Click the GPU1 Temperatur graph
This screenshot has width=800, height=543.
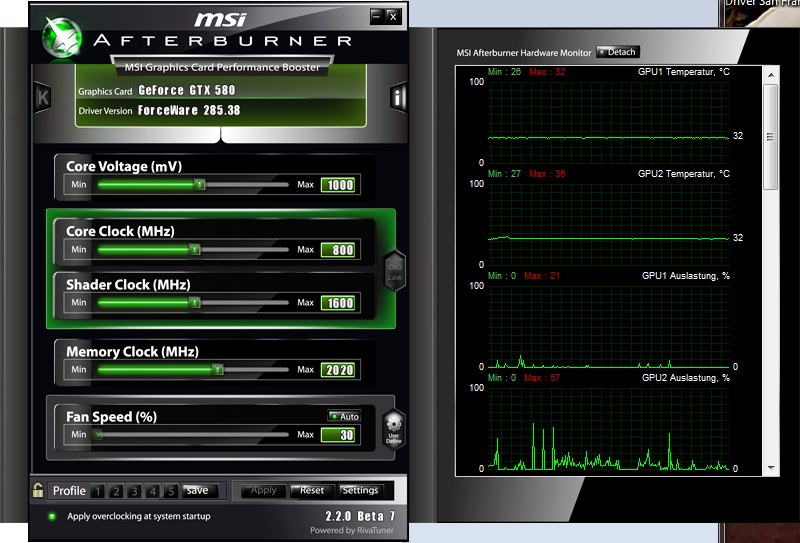point(609,122)
